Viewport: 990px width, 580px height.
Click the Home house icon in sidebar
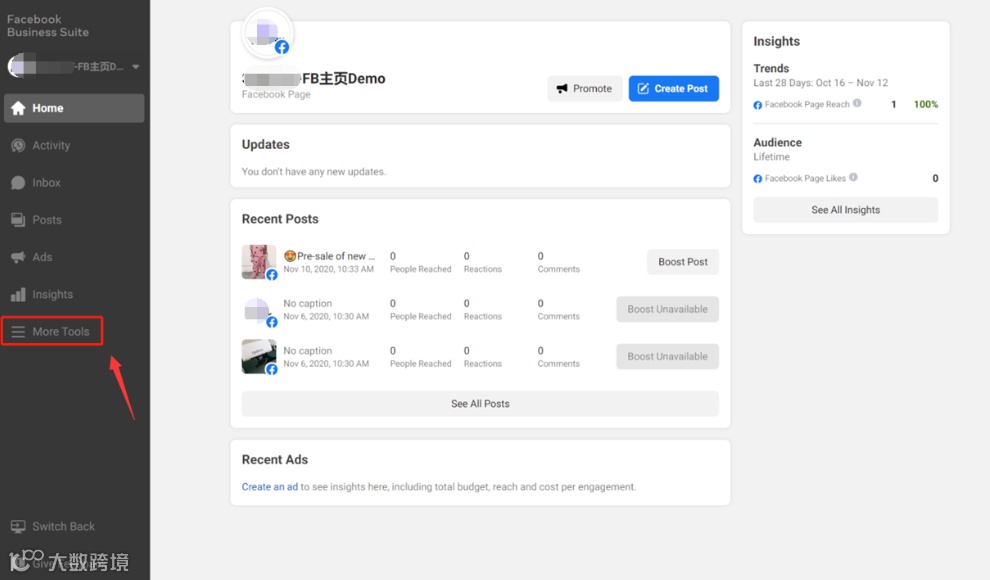coord(18,109)
